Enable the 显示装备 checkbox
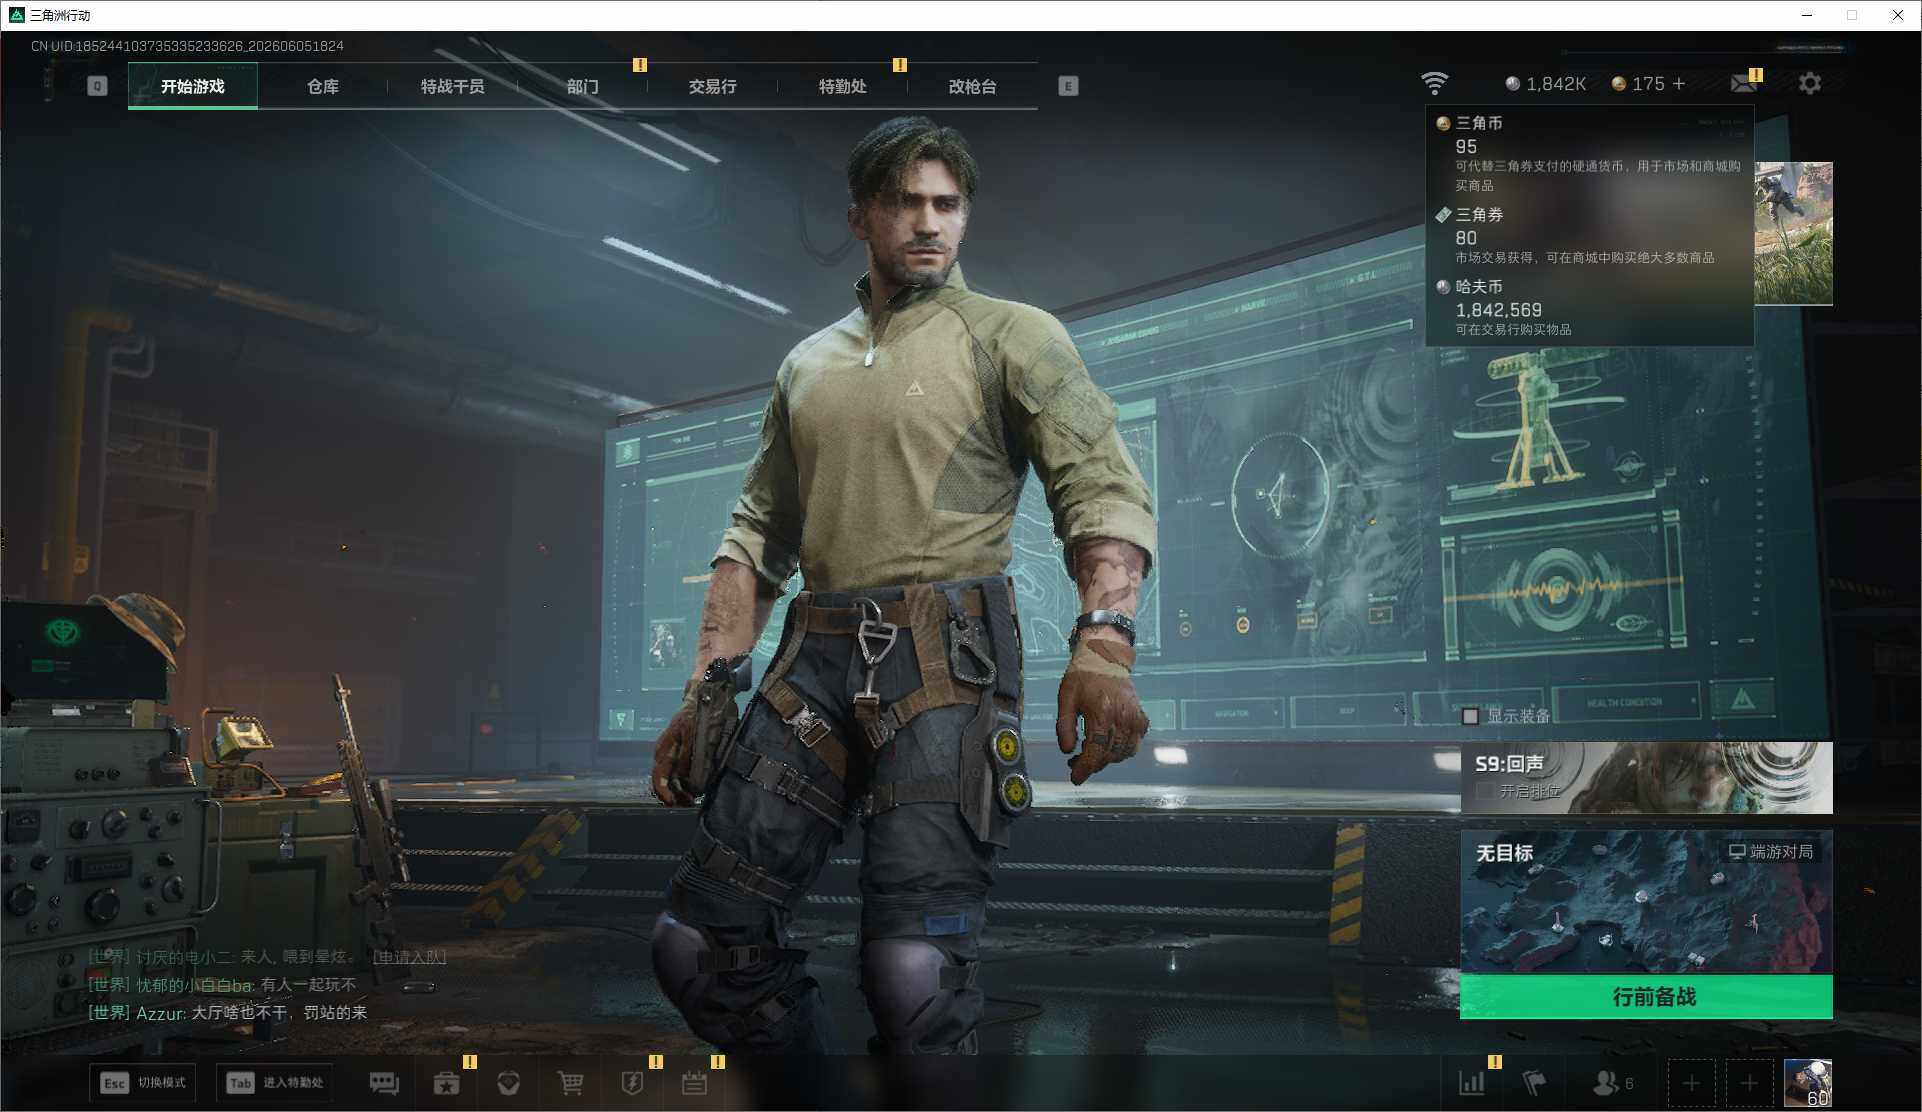Image resolution: width=1922 pixels, height=1112 pixels. [1470, 716]
